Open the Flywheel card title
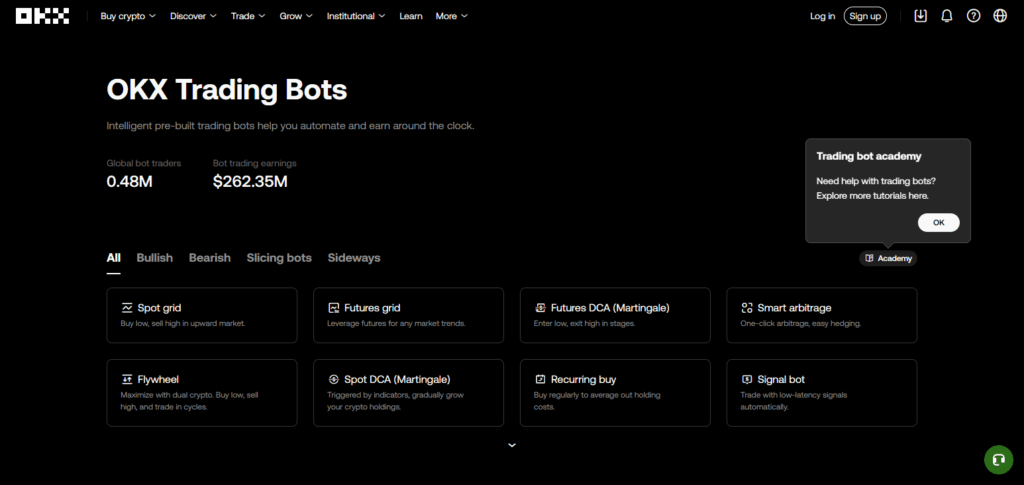Viewport: 1024px width, 485px height. (x=158, y=379)
